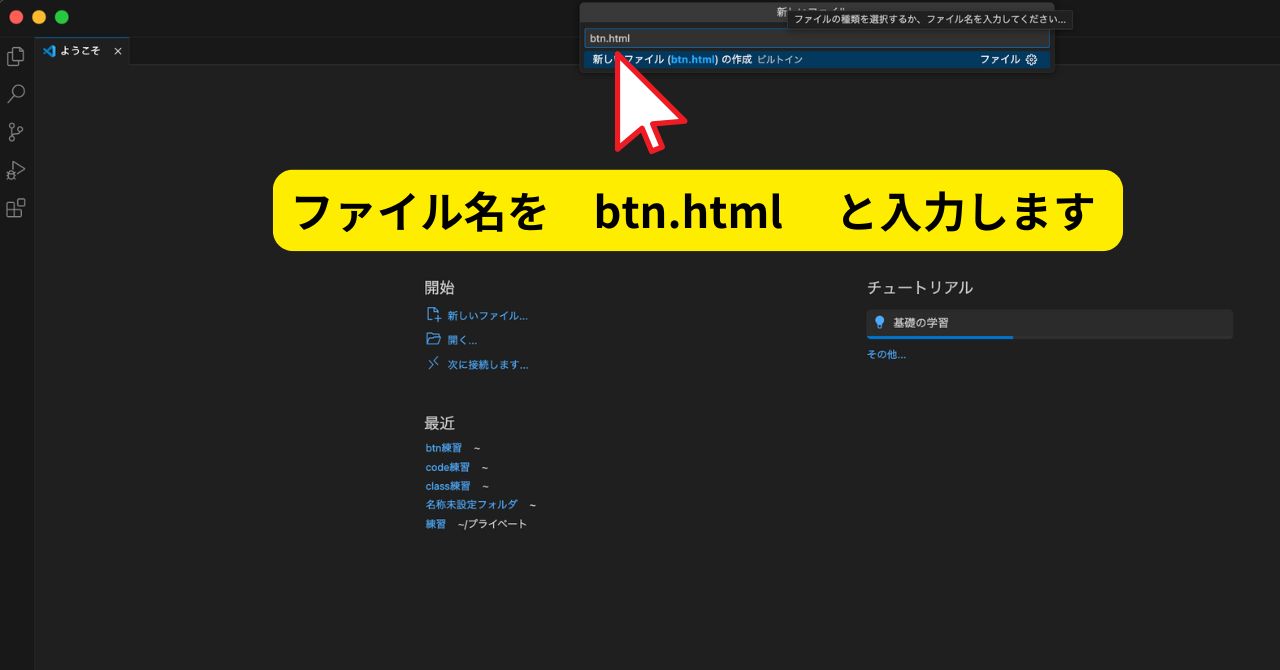Click the その他... link under tutorials

point(885,354)
